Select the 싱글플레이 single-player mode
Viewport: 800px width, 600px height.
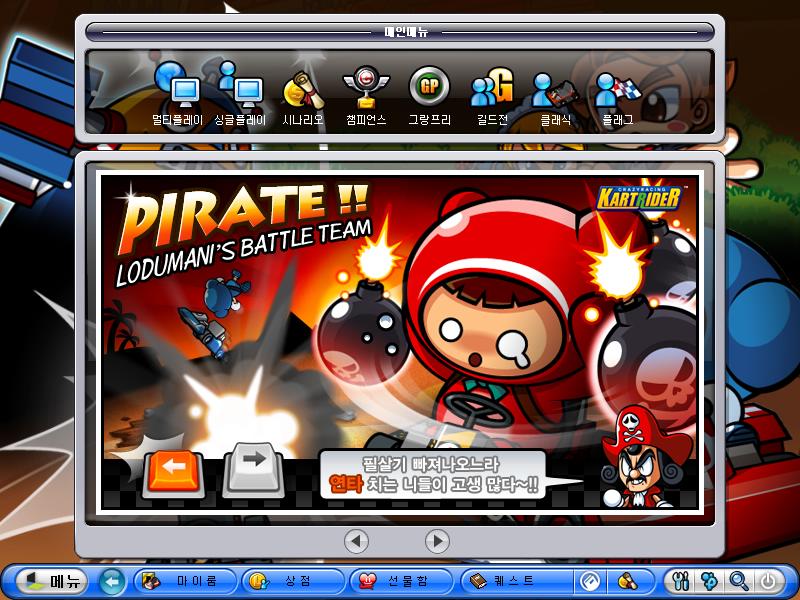[x=240, y=98]
